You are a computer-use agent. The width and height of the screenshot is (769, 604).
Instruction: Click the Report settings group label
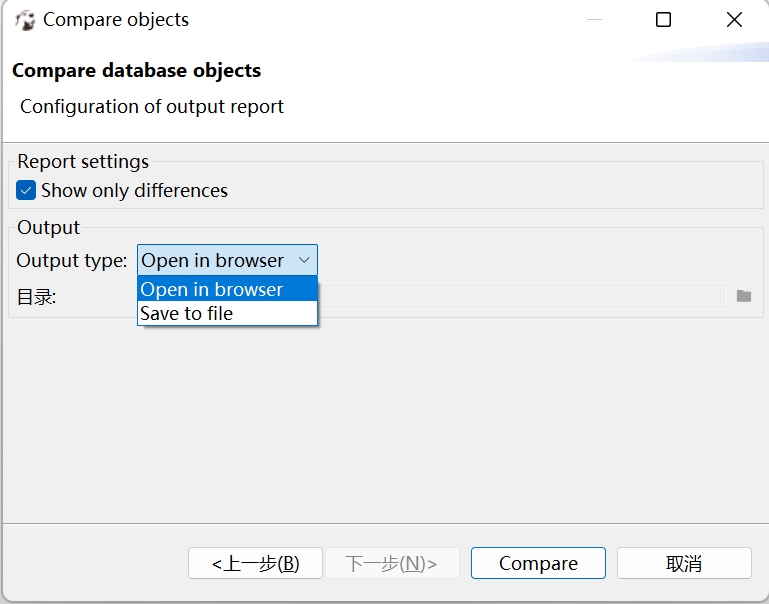tap(83, 162)
